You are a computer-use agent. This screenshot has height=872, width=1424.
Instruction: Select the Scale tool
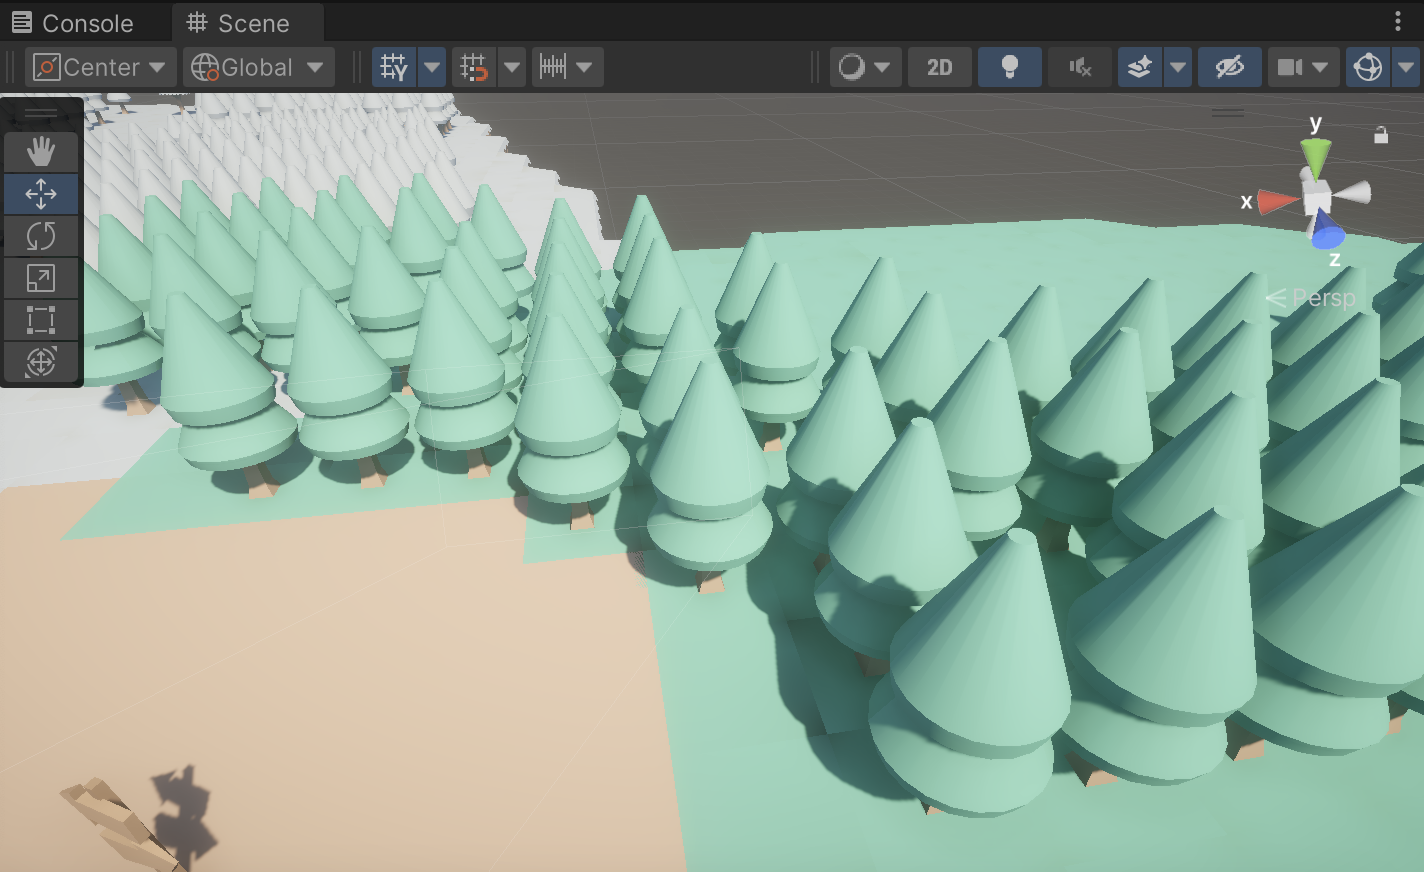point(41,278)
